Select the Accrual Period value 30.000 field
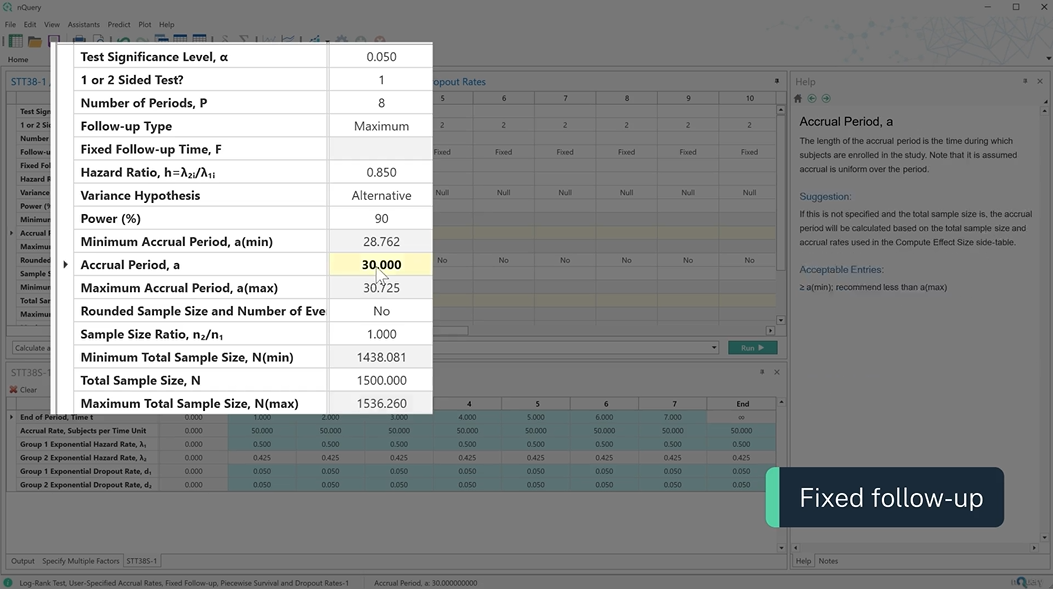Screen dimensions: 1053x589 tap(381, 265)
